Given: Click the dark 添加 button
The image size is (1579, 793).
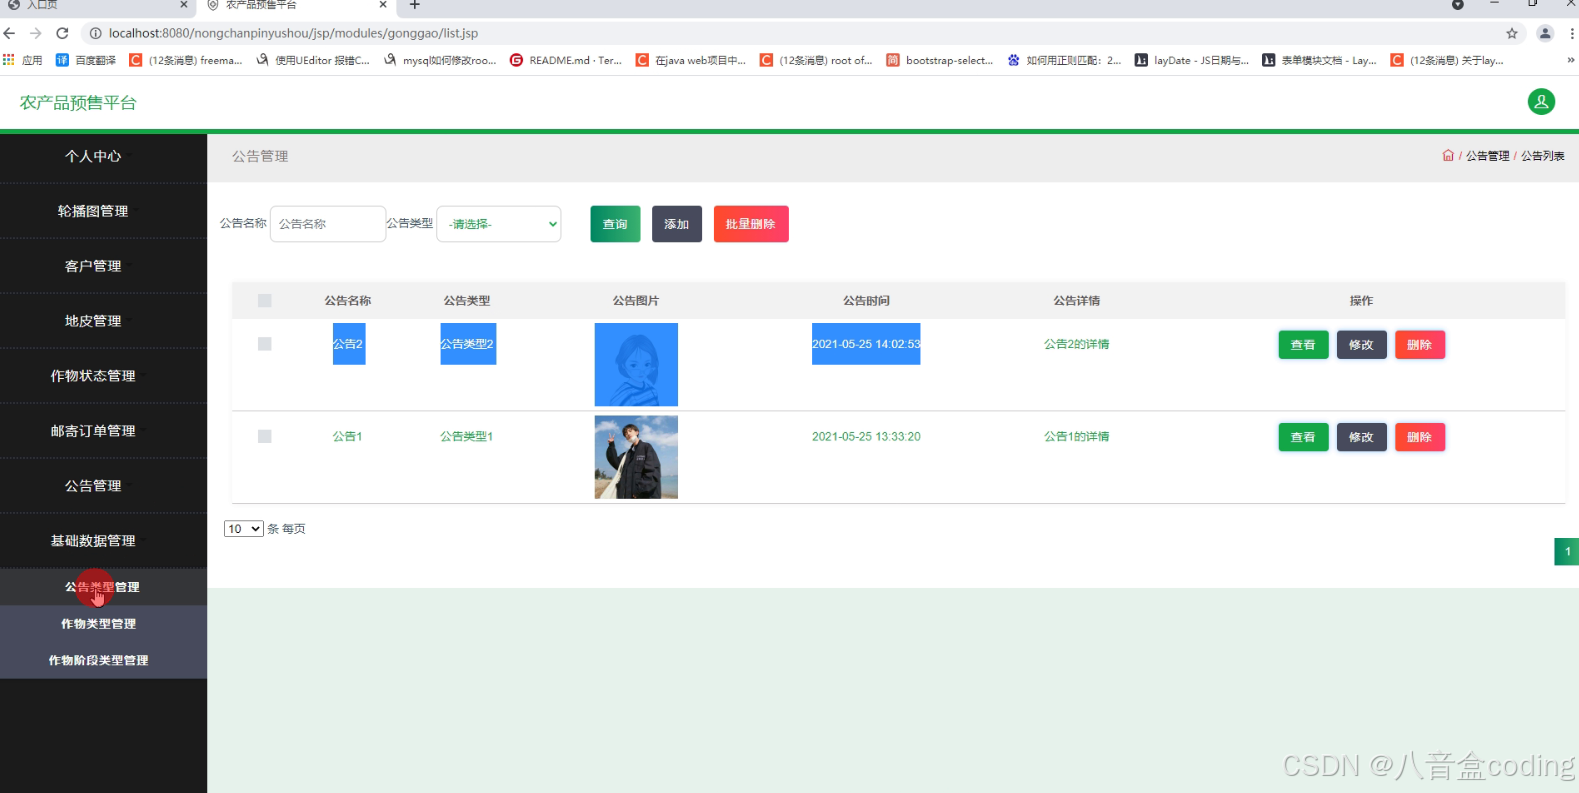Looking at the screenshot, I should [677, 224].
